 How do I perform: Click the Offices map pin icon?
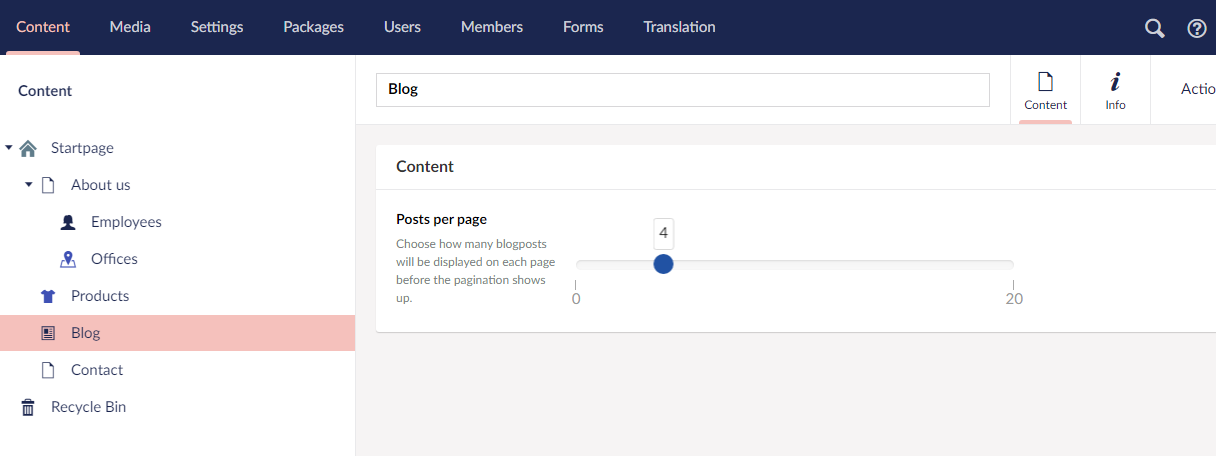tap(68, 259)
